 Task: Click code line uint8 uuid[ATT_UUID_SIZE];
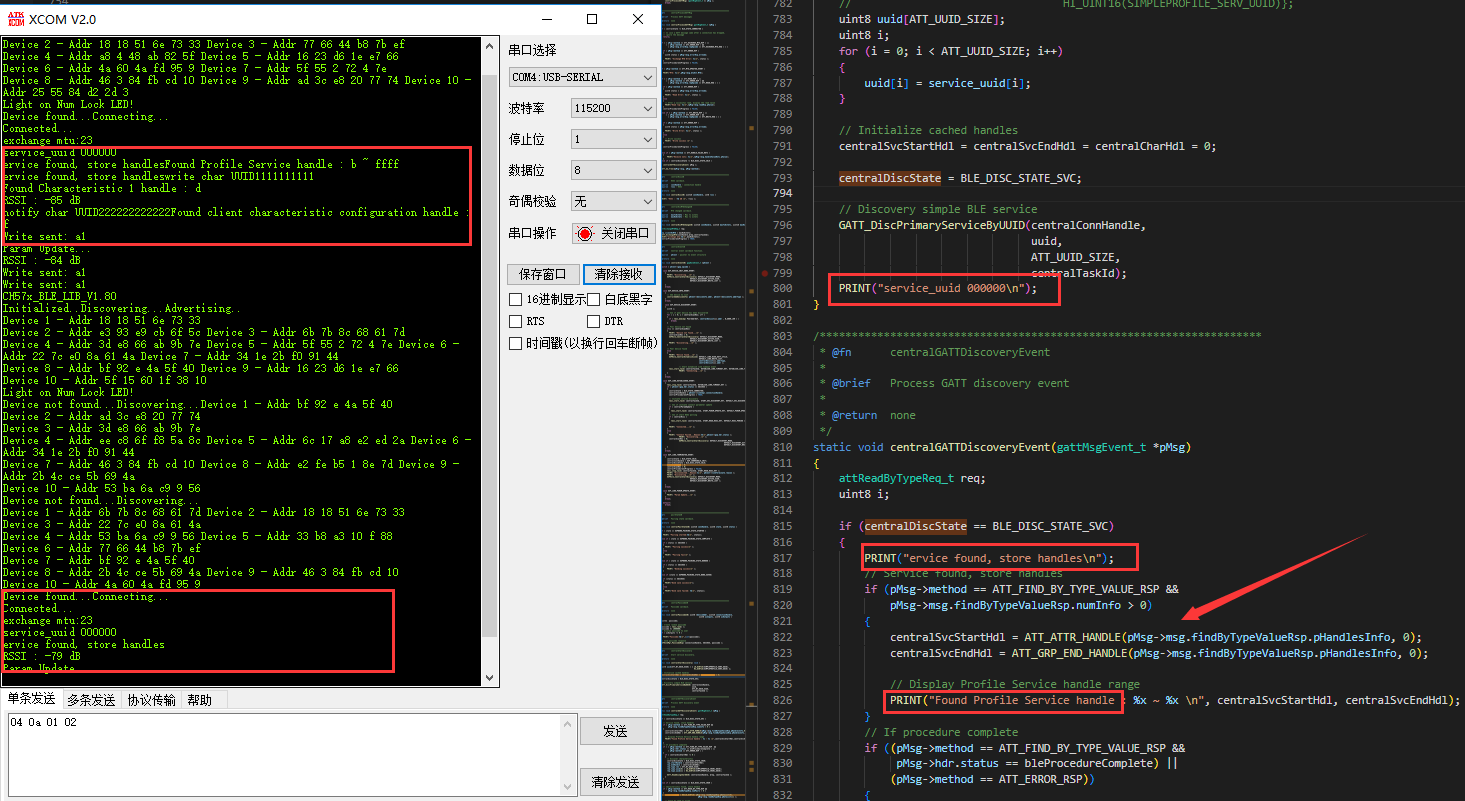921,20
